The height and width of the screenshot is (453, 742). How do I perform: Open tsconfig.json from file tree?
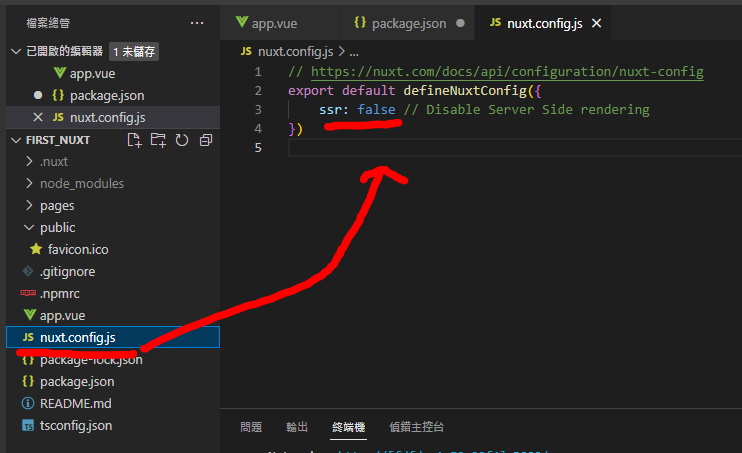click(x=76, y=425)
